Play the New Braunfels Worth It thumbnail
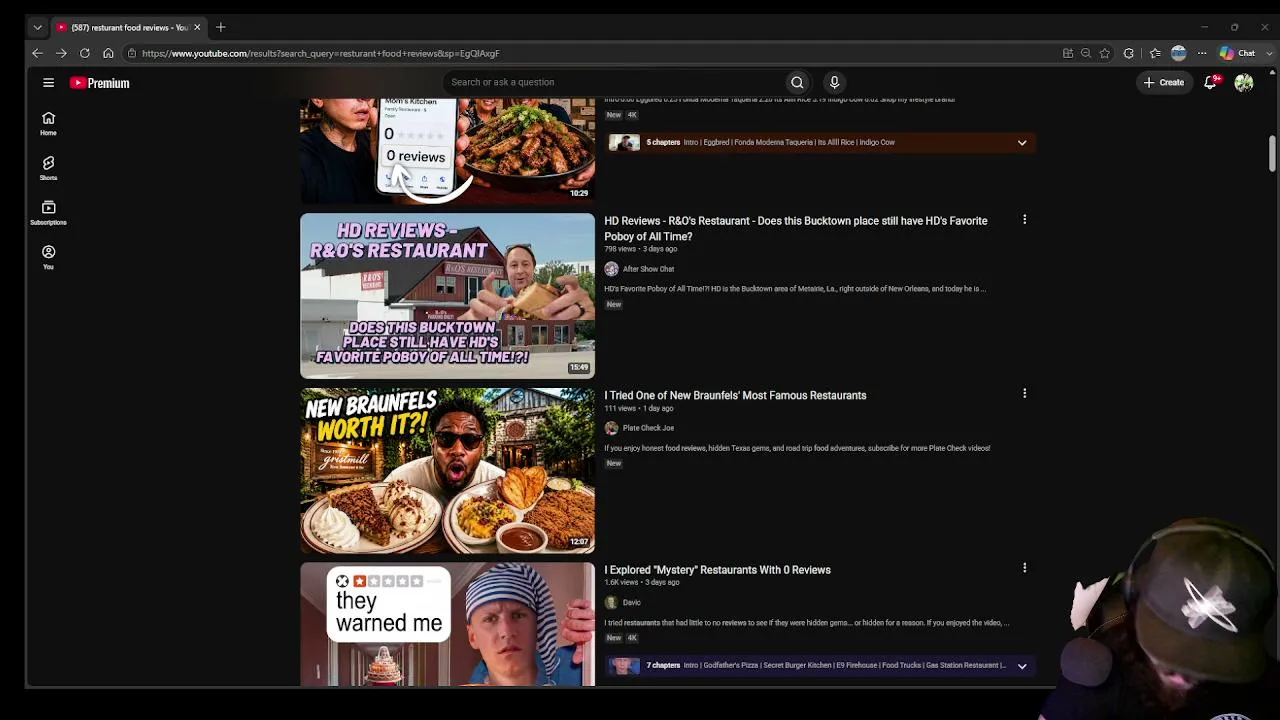This screenshot has width=1280, height=720. click(447, 471)
